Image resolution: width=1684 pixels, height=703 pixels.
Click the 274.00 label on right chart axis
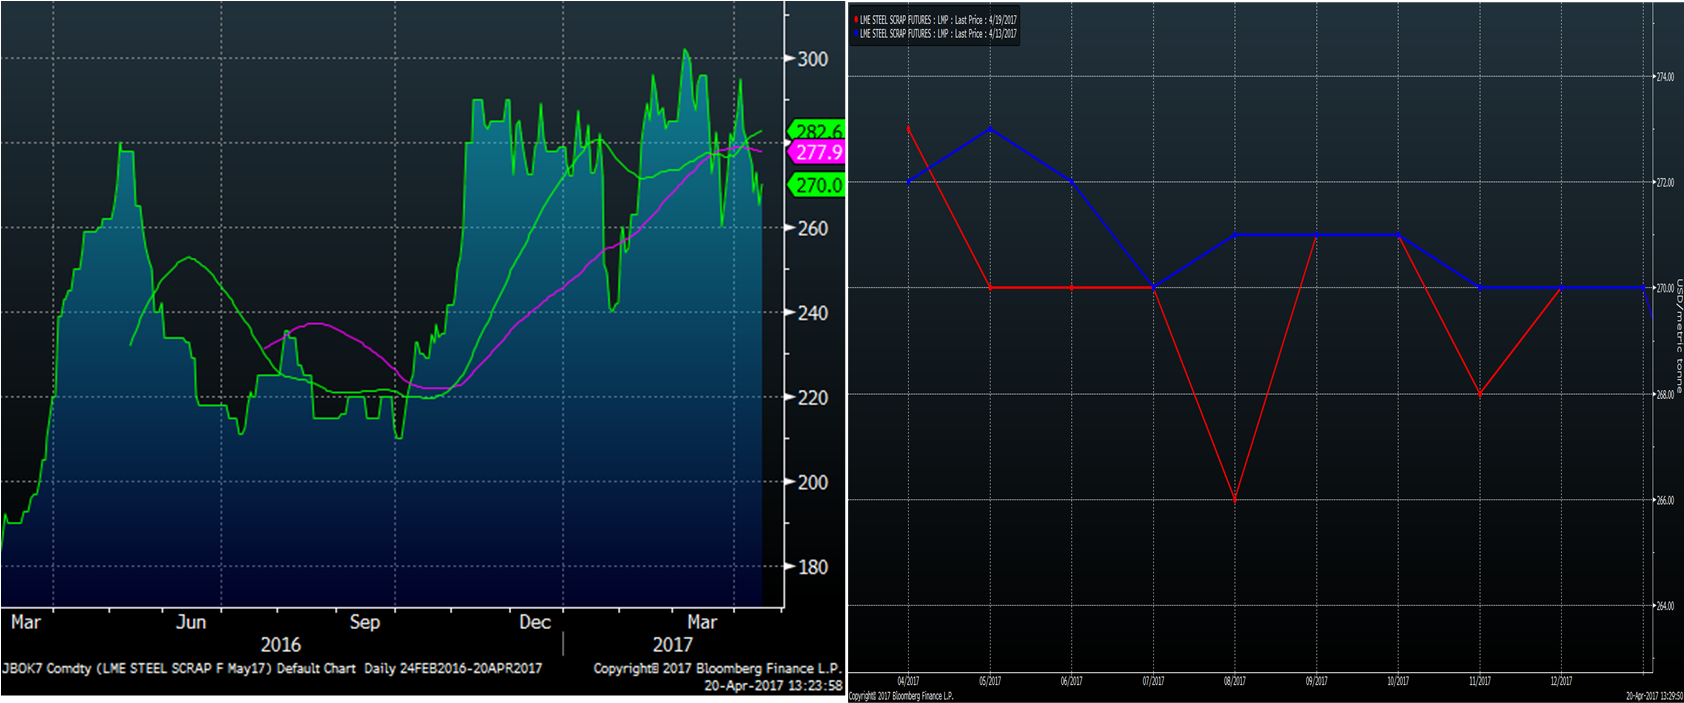pos(1664,77)
